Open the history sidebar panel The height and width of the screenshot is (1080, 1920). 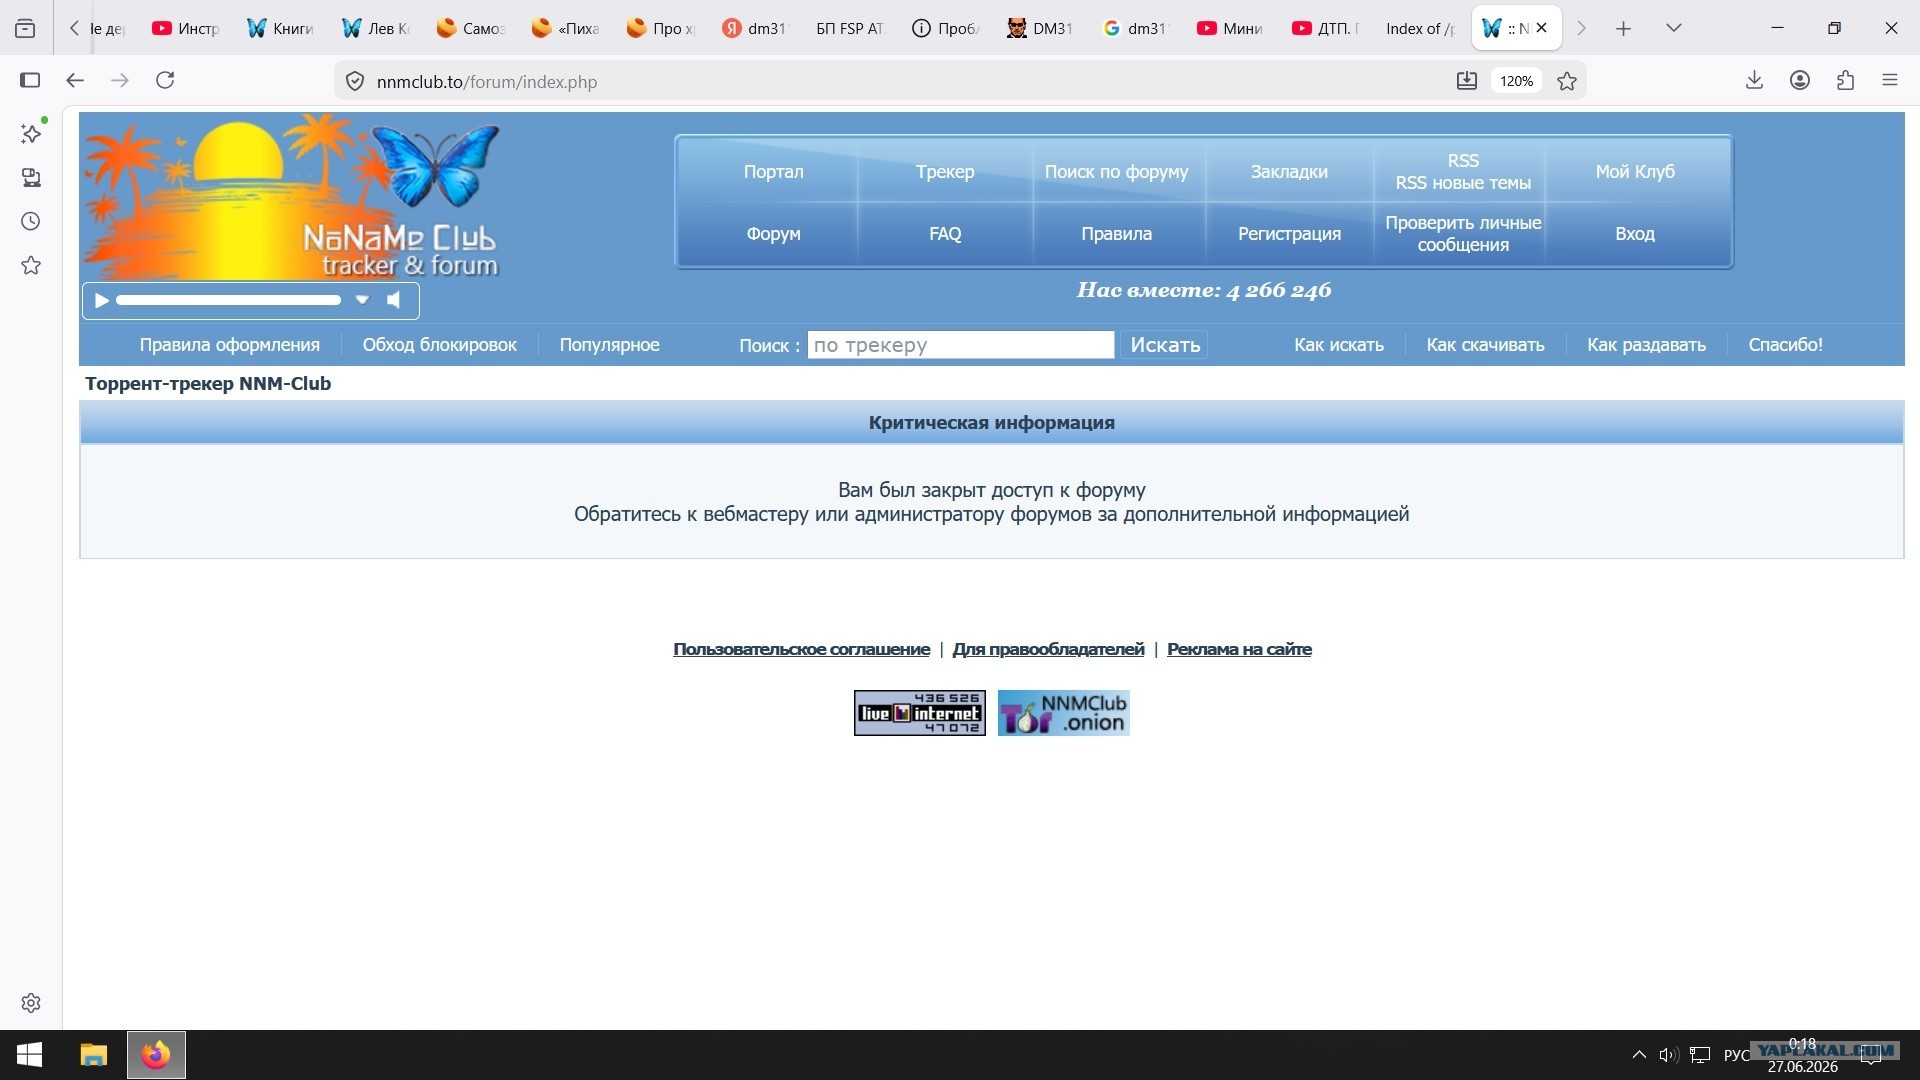pos(31,221)
